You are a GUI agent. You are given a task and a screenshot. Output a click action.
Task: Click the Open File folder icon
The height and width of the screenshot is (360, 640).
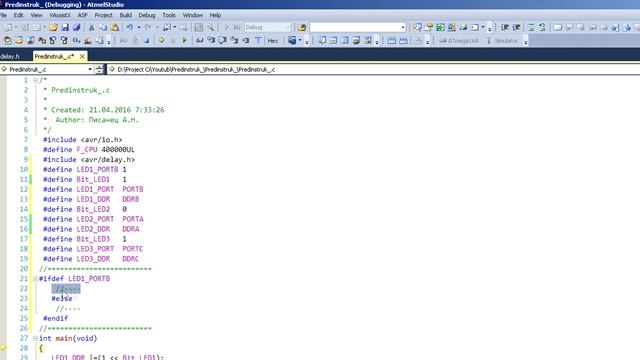53,27
